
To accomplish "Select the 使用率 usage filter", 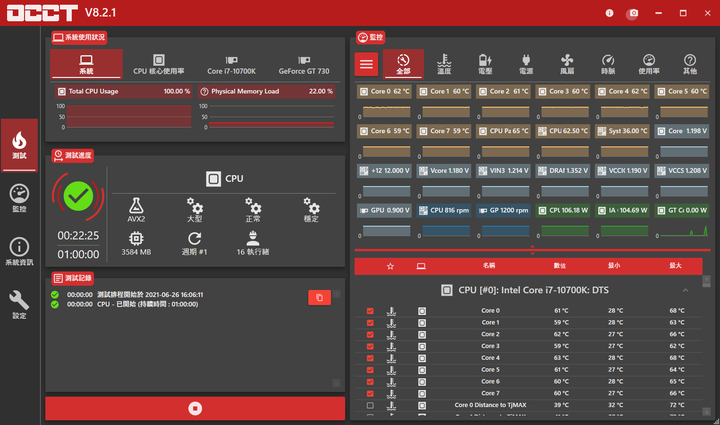I will point(649,64).
